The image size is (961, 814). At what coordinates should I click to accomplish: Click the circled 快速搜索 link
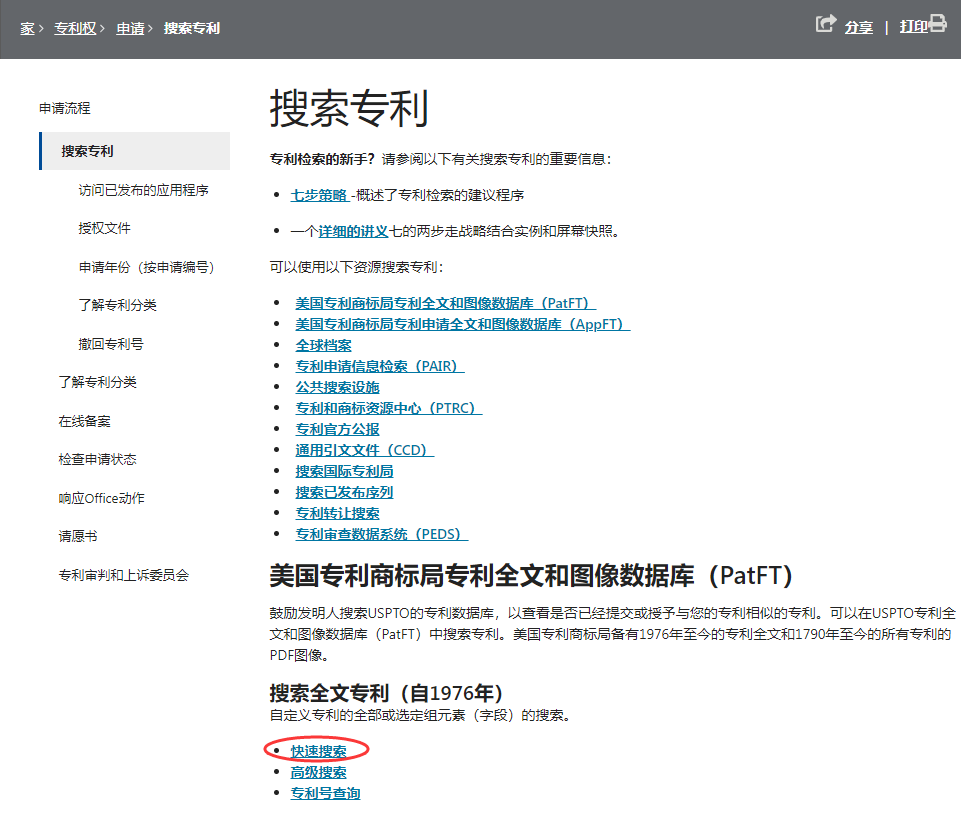pyautogui.click(x=319, y=751)
